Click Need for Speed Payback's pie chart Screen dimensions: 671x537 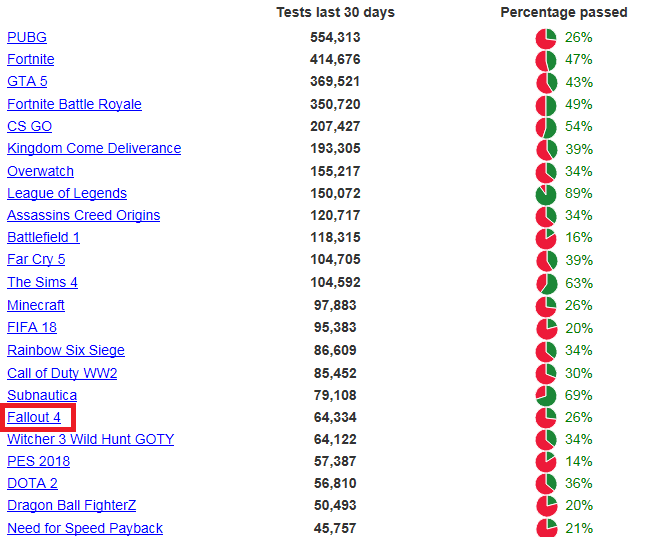[546, 528]
